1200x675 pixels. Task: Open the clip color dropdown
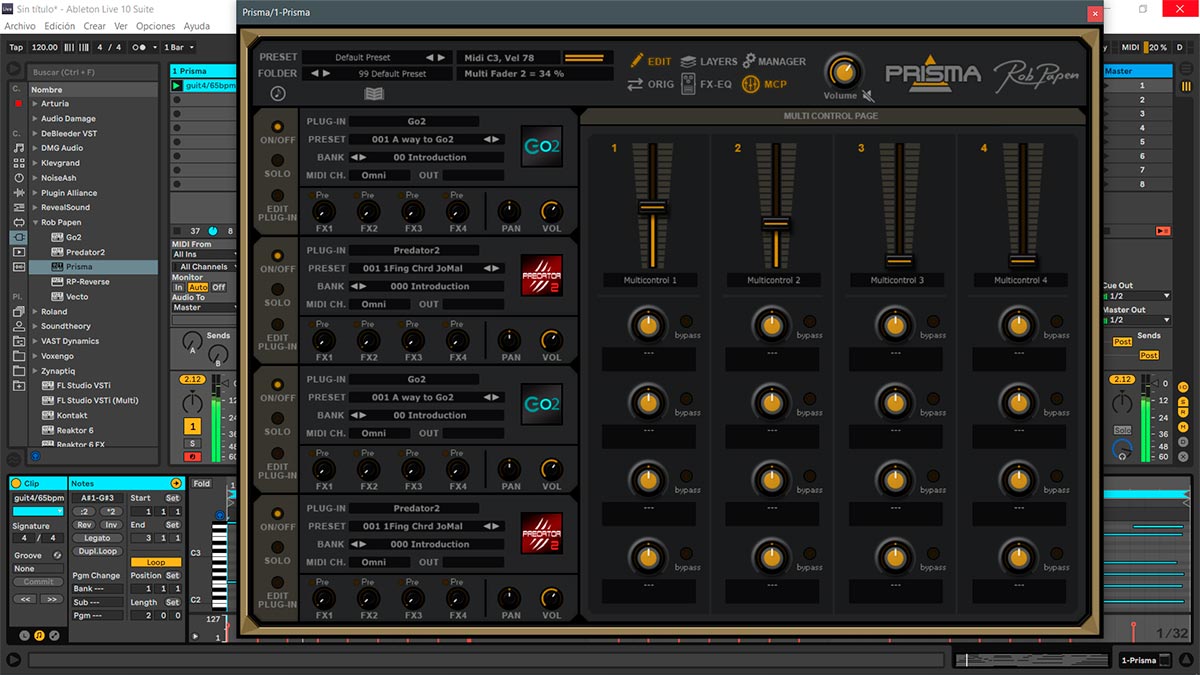click(x=38, y=511)
